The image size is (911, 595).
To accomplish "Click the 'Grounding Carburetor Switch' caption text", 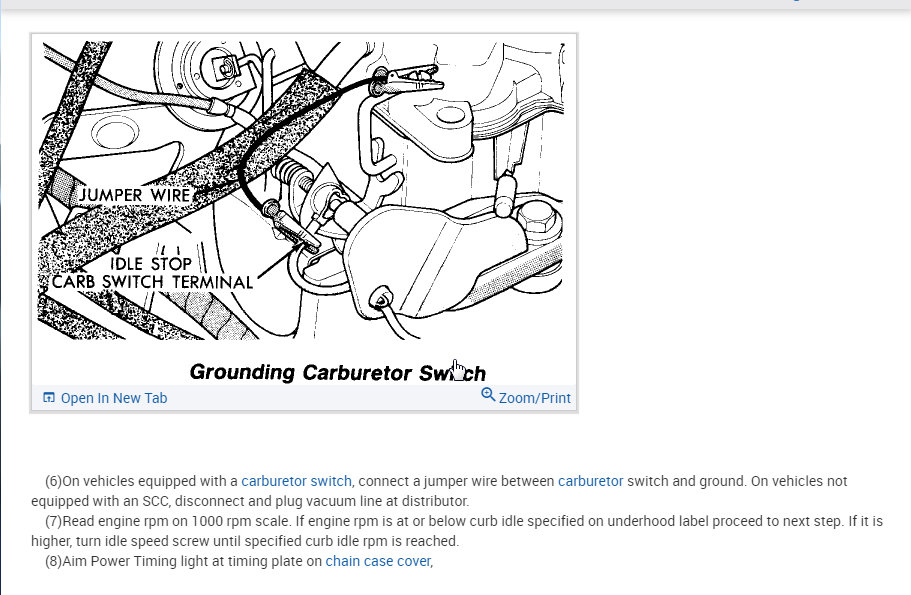I will click(x=338, y=372).
